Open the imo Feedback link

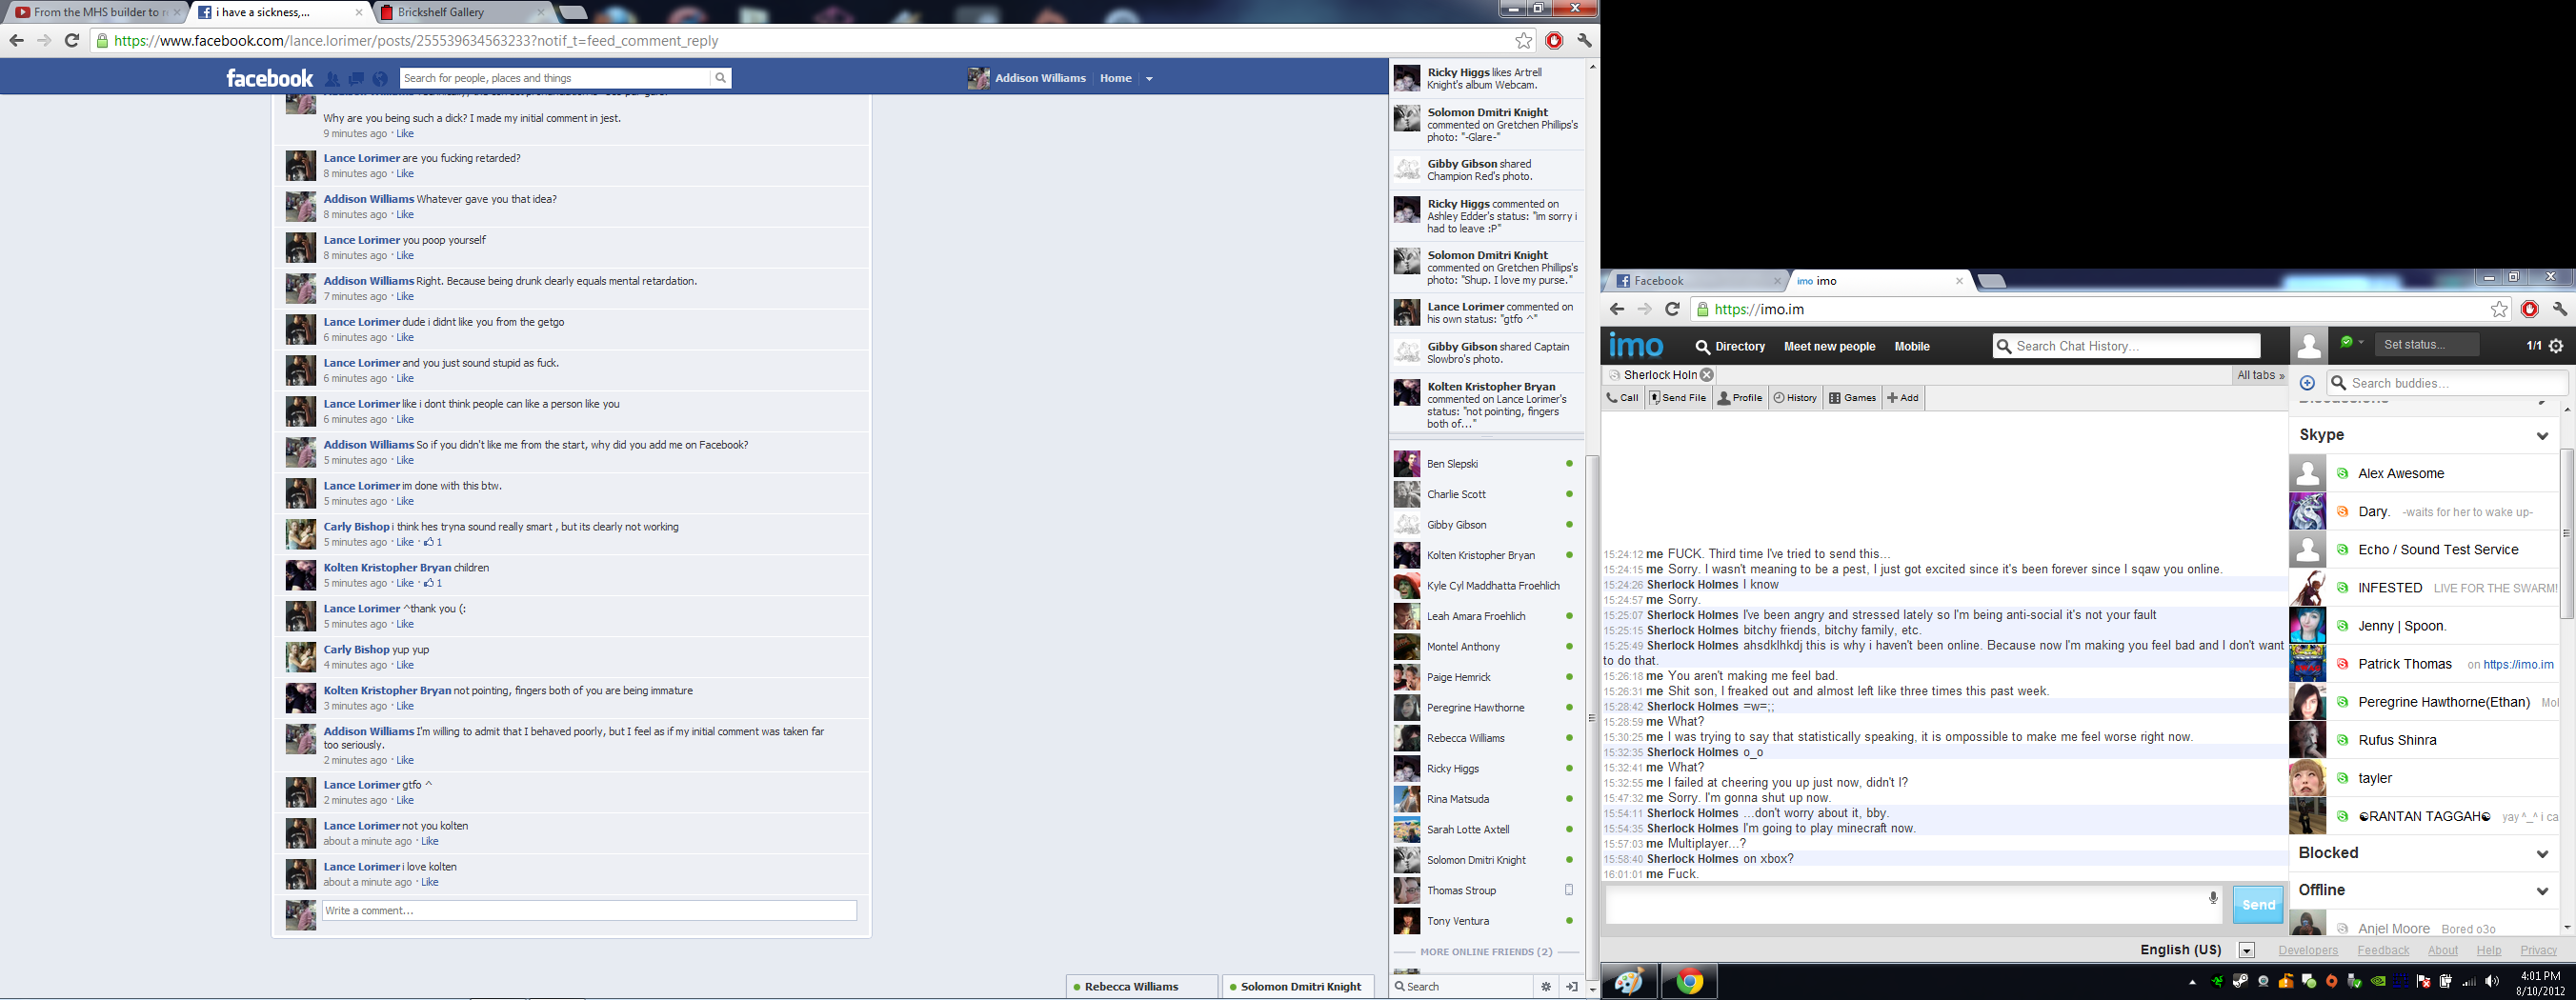click(2383, 950)
